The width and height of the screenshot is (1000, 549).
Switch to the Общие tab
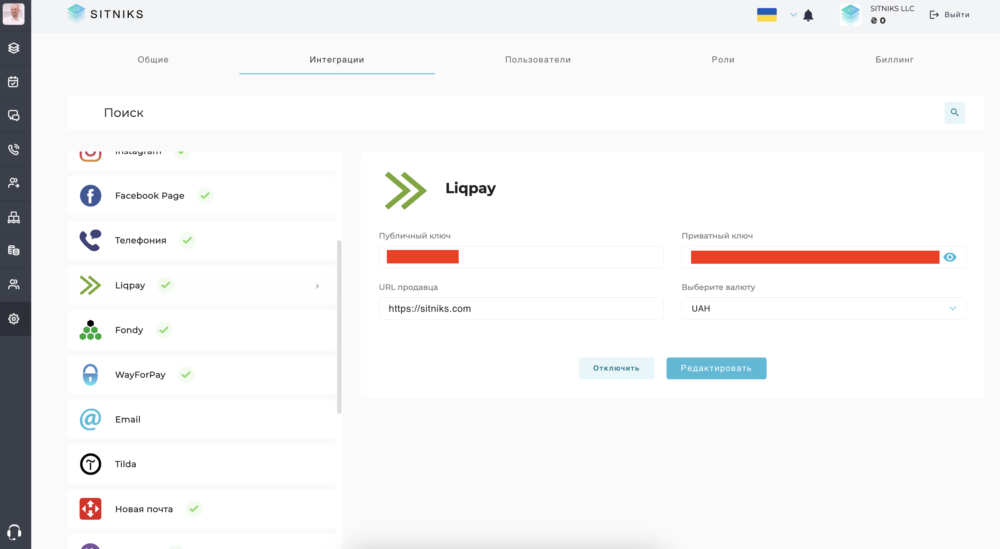[153, 59]
